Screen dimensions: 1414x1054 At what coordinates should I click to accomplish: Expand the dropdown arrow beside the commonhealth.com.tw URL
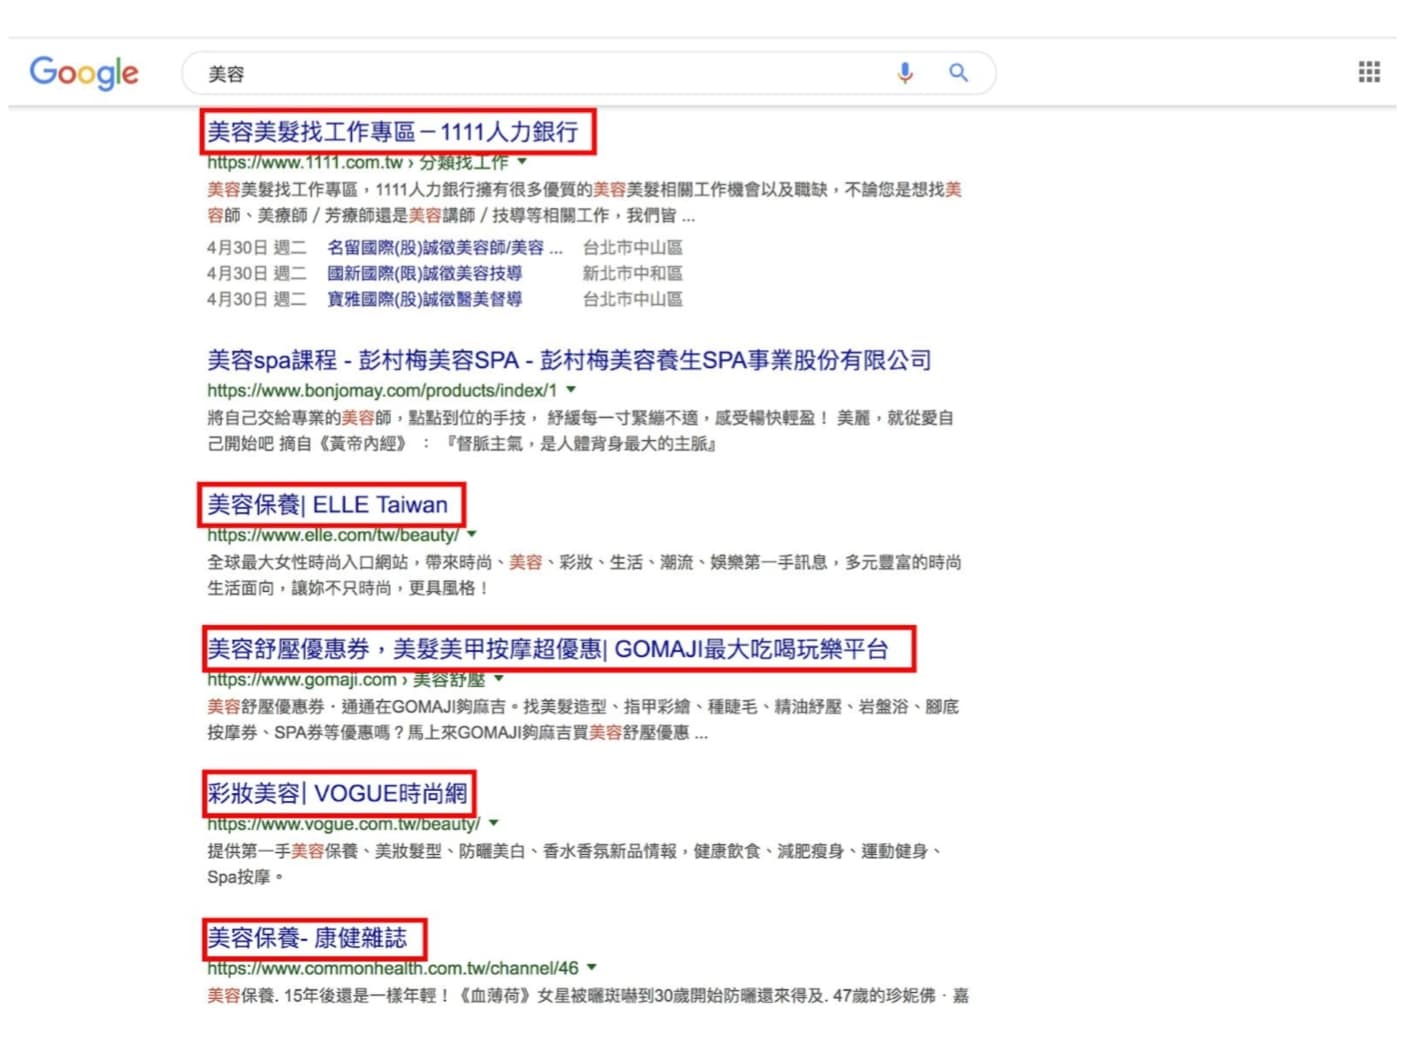click(x=592, y=967)
